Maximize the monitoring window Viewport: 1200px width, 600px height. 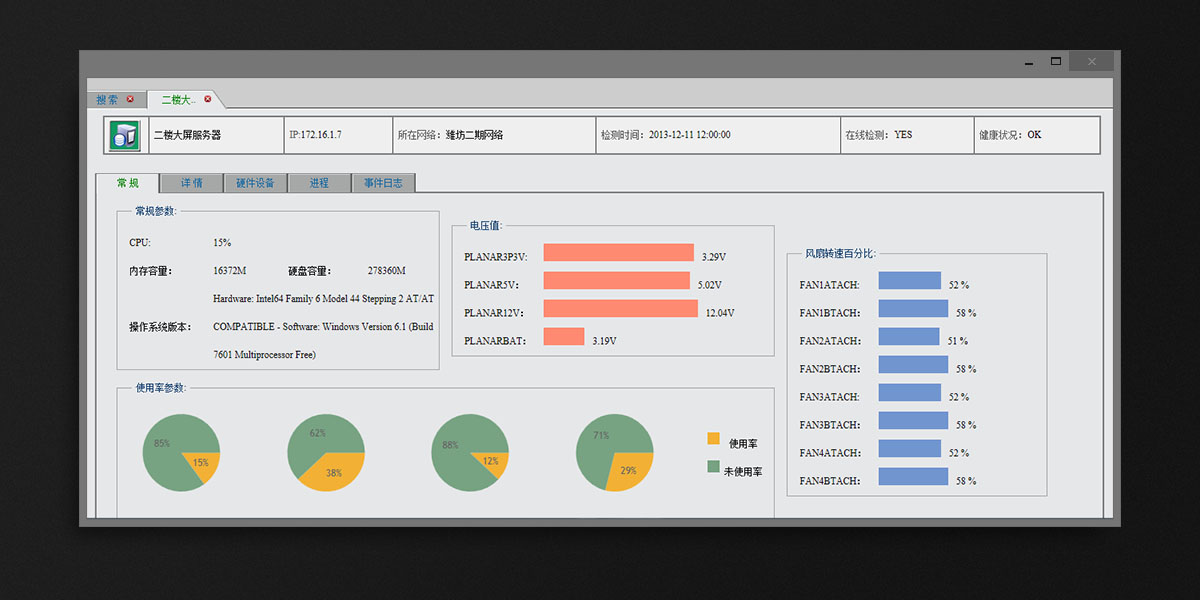[x=1056, y=61]
